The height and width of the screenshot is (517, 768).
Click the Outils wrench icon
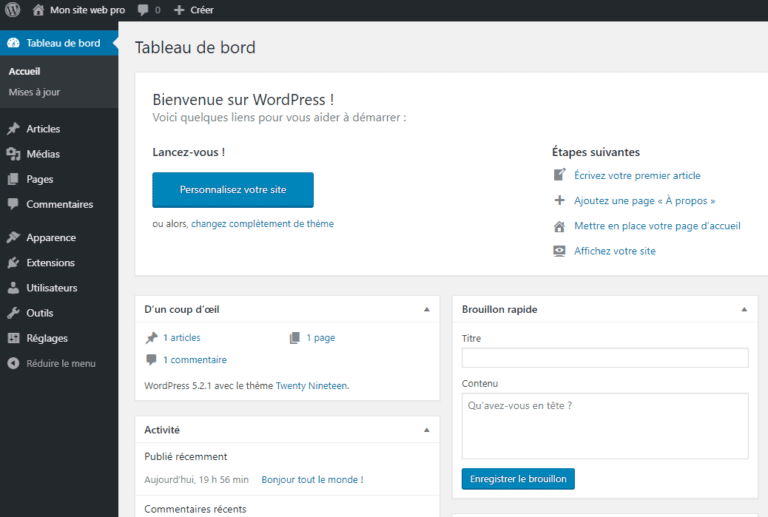point(13,313)
